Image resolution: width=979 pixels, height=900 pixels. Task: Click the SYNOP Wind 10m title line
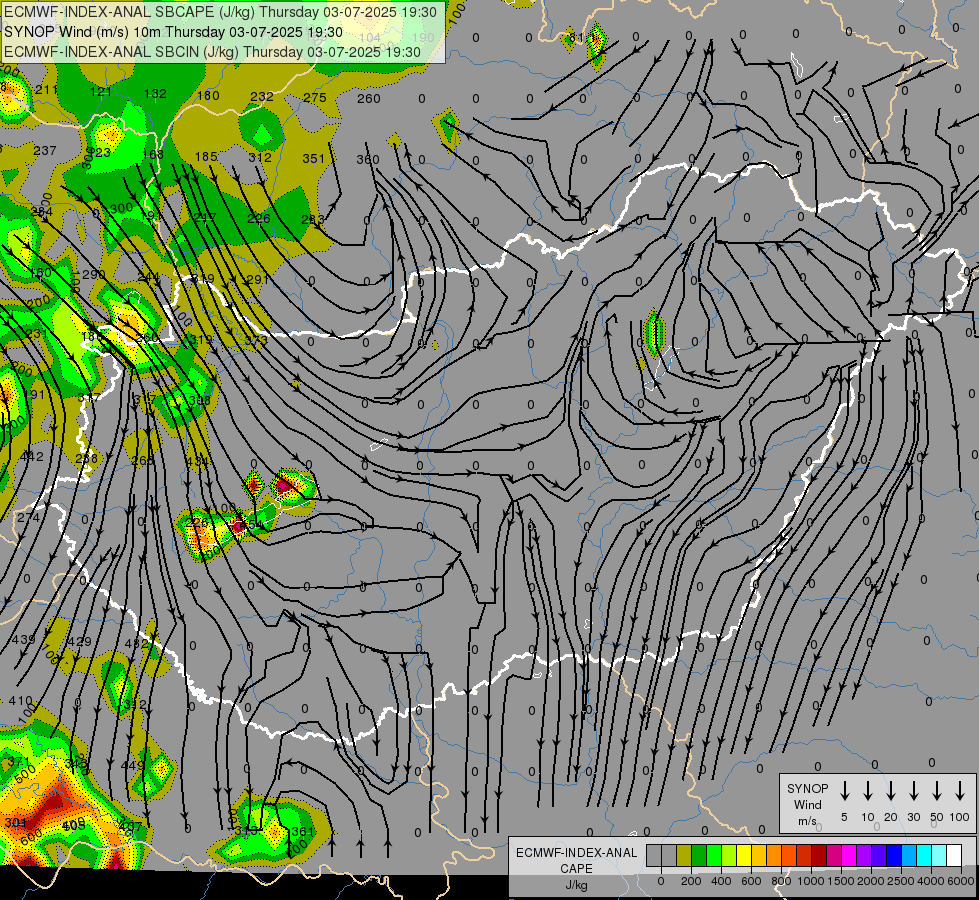coord(173,32)
